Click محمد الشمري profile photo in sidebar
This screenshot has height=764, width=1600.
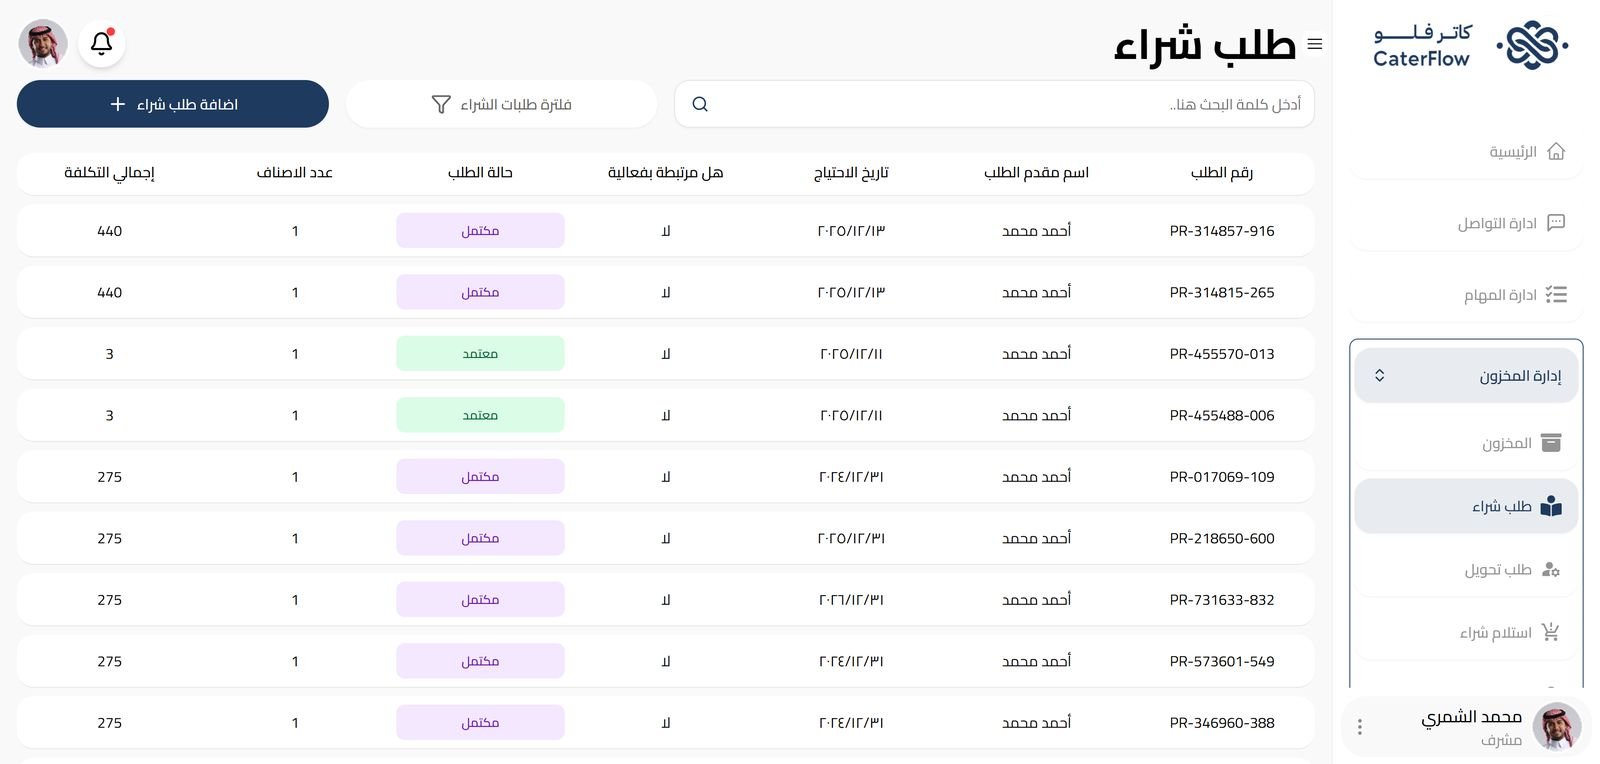click(1557, 727)
